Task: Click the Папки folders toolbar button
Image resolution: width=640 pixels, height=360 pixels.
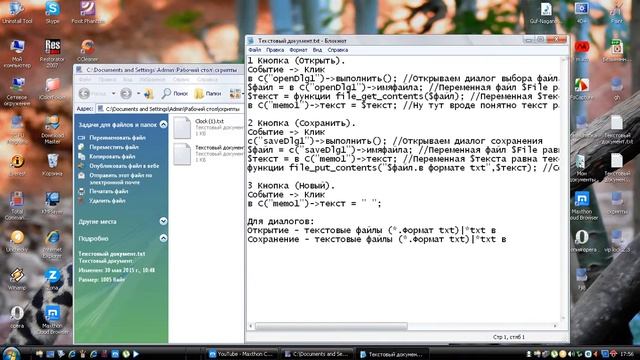Action: 208,93
